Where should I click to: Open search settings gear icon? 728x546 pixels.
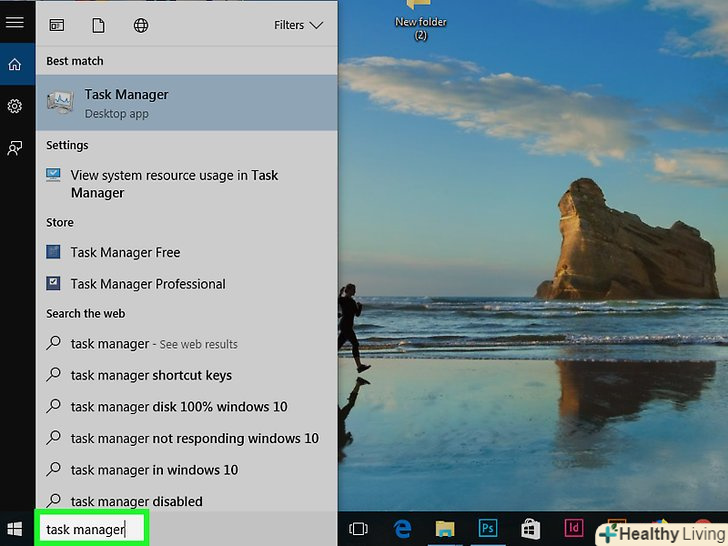[x=14, y=106]
